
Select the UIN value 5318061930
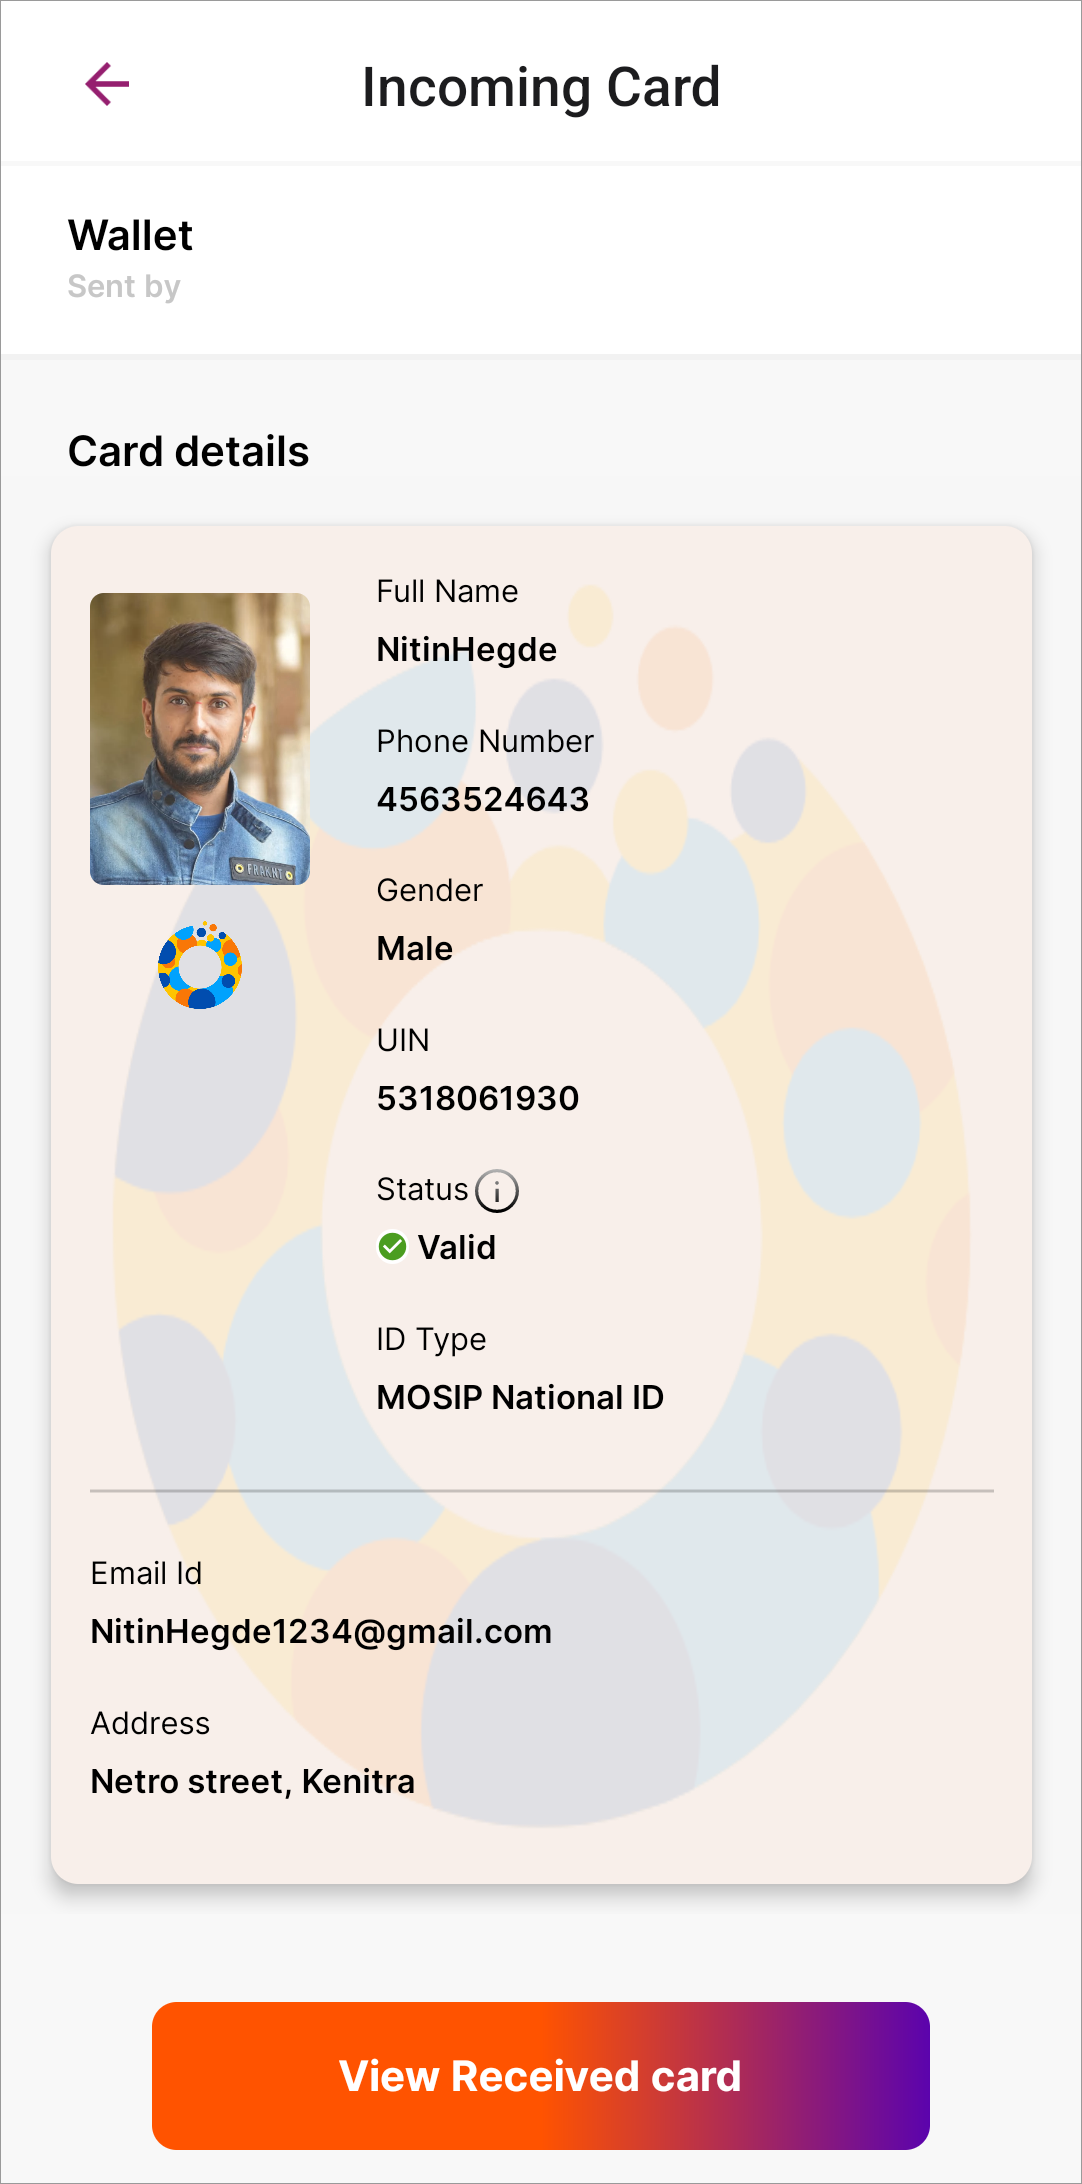tap(478, 1099)
